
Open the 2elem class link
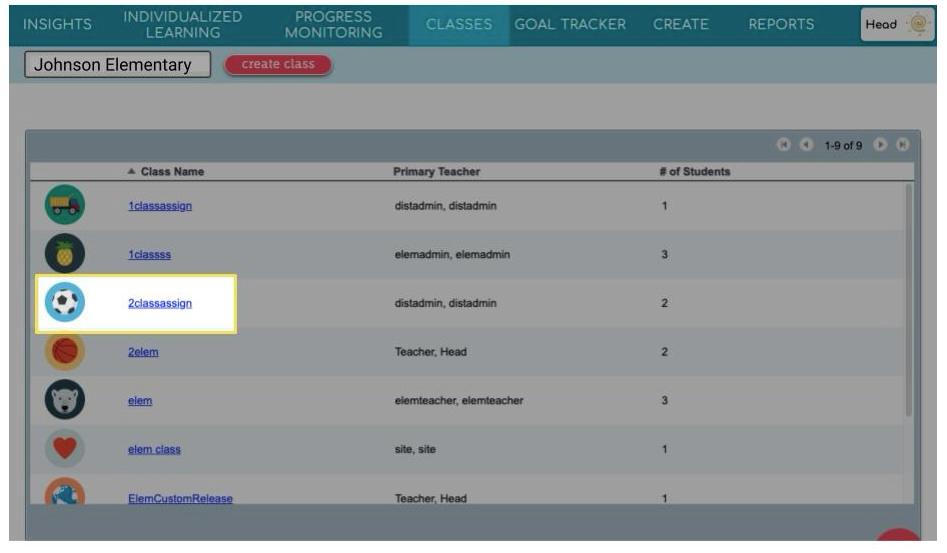(x=143, y=352)
